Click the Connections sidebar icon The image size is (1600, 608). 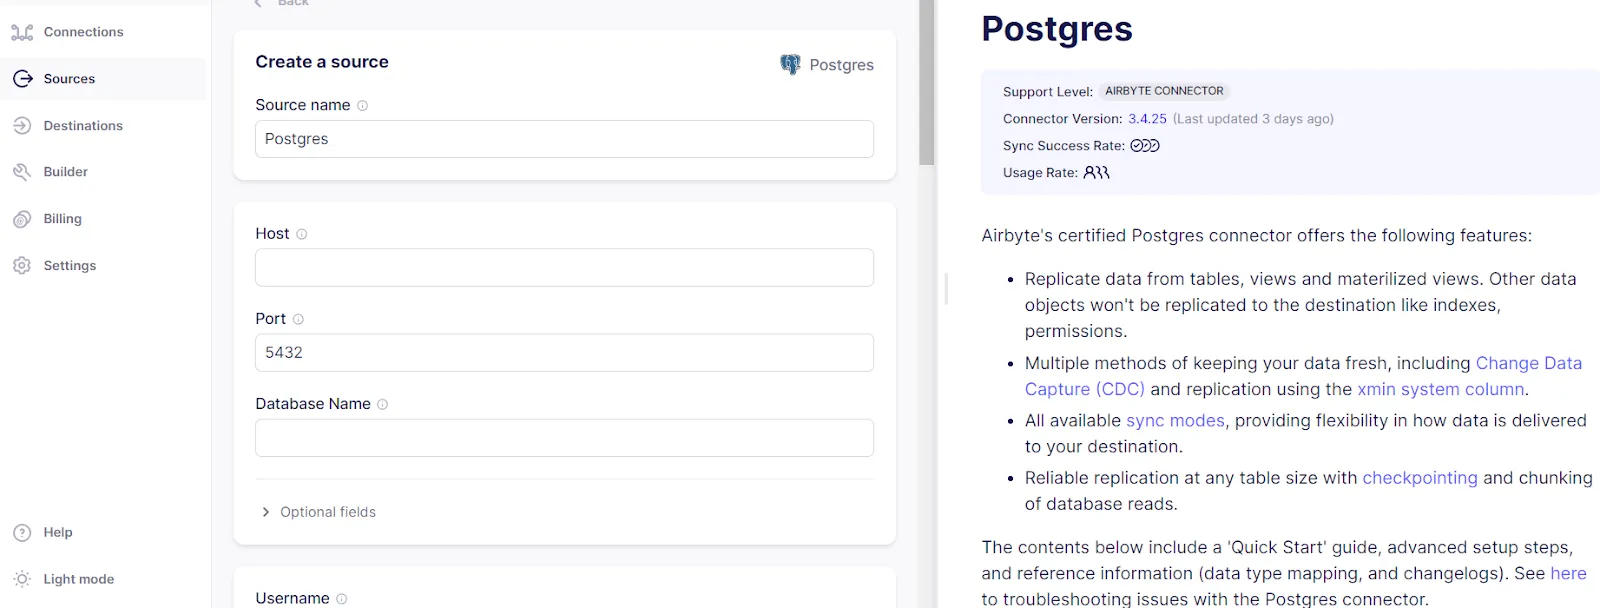[x=22, y=33]
